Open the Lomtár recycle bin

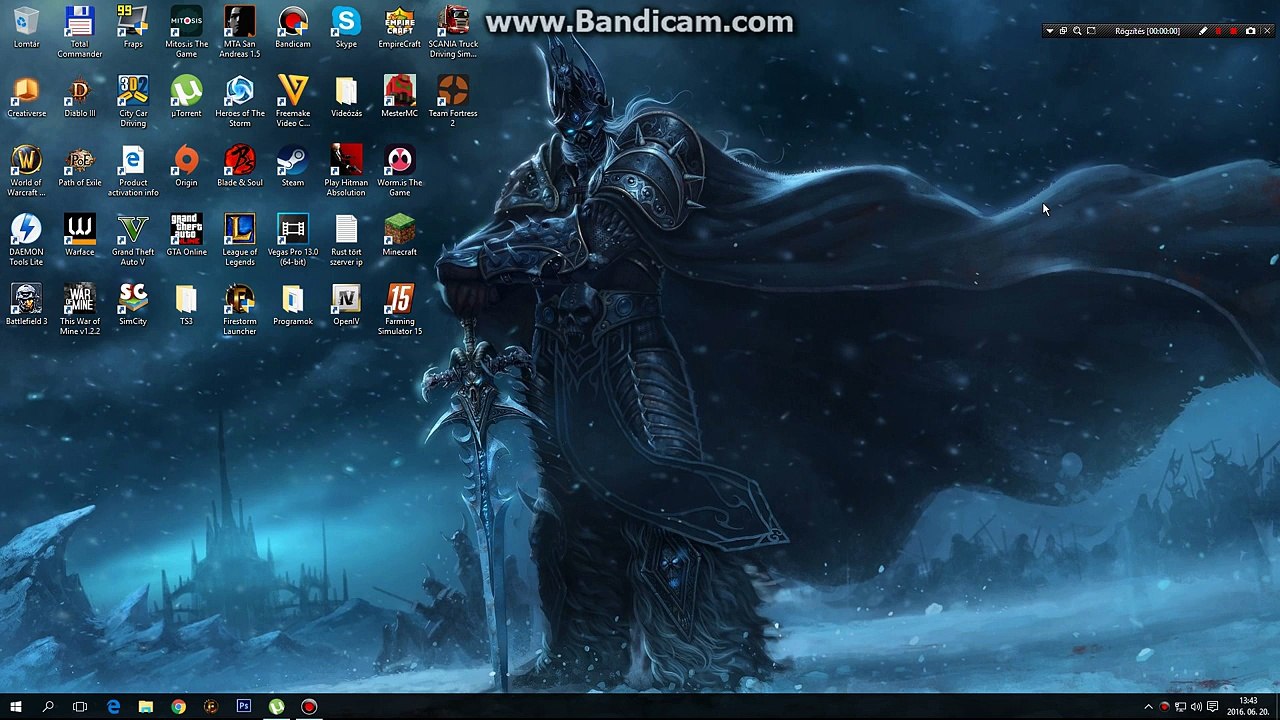click(26, 28)
